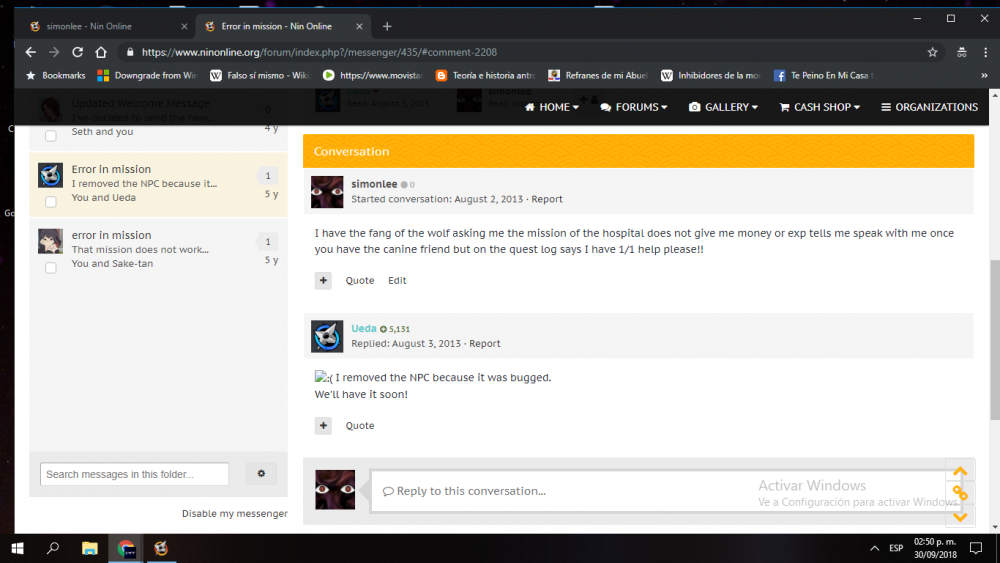1000x563 pixels.
Task: Check the box for Sake-tan conversation
Action: 51,268
